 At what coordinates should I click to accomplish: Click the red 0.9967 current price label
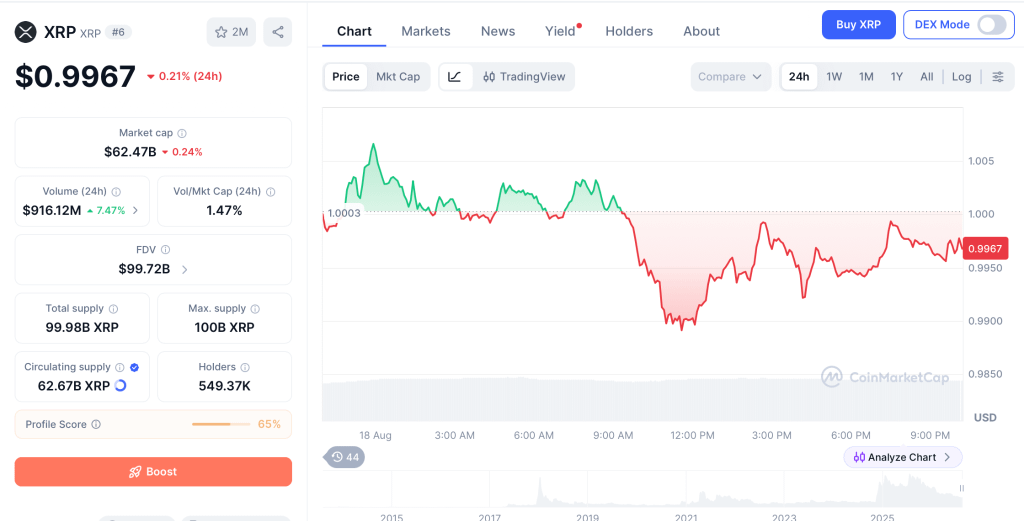click(x=985, y=249)
